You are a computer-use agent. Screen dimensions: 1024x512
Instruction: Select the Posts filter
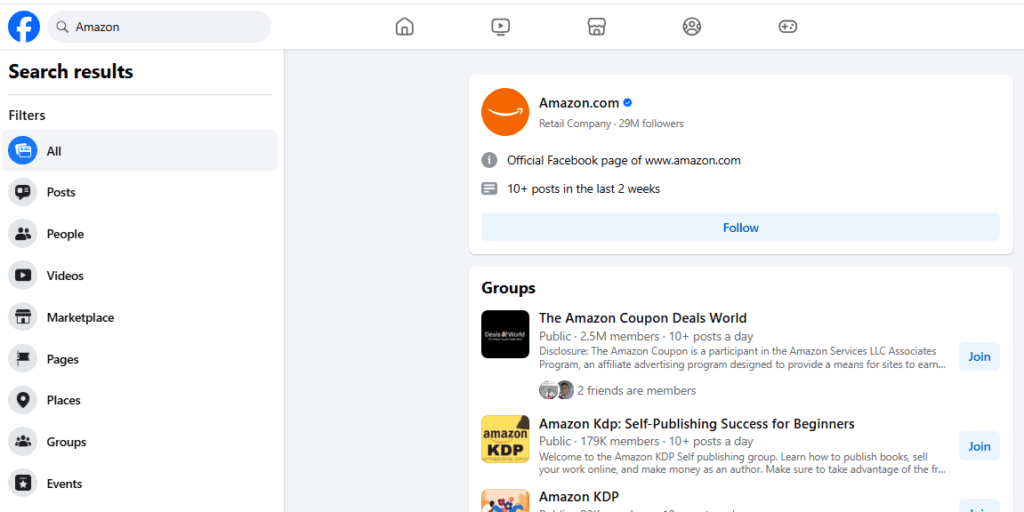pyautogui.click(x=140, y=193)
